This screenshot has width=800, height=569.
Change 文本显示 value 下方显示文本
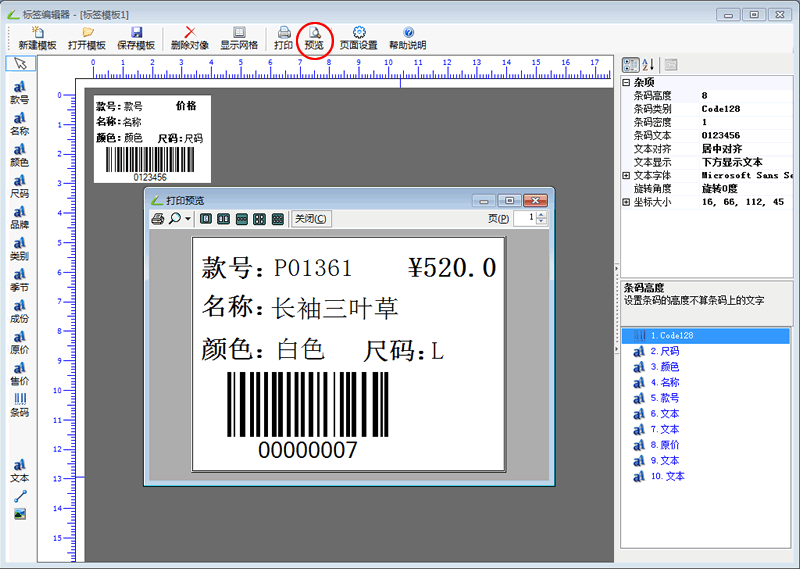(746, 162)
